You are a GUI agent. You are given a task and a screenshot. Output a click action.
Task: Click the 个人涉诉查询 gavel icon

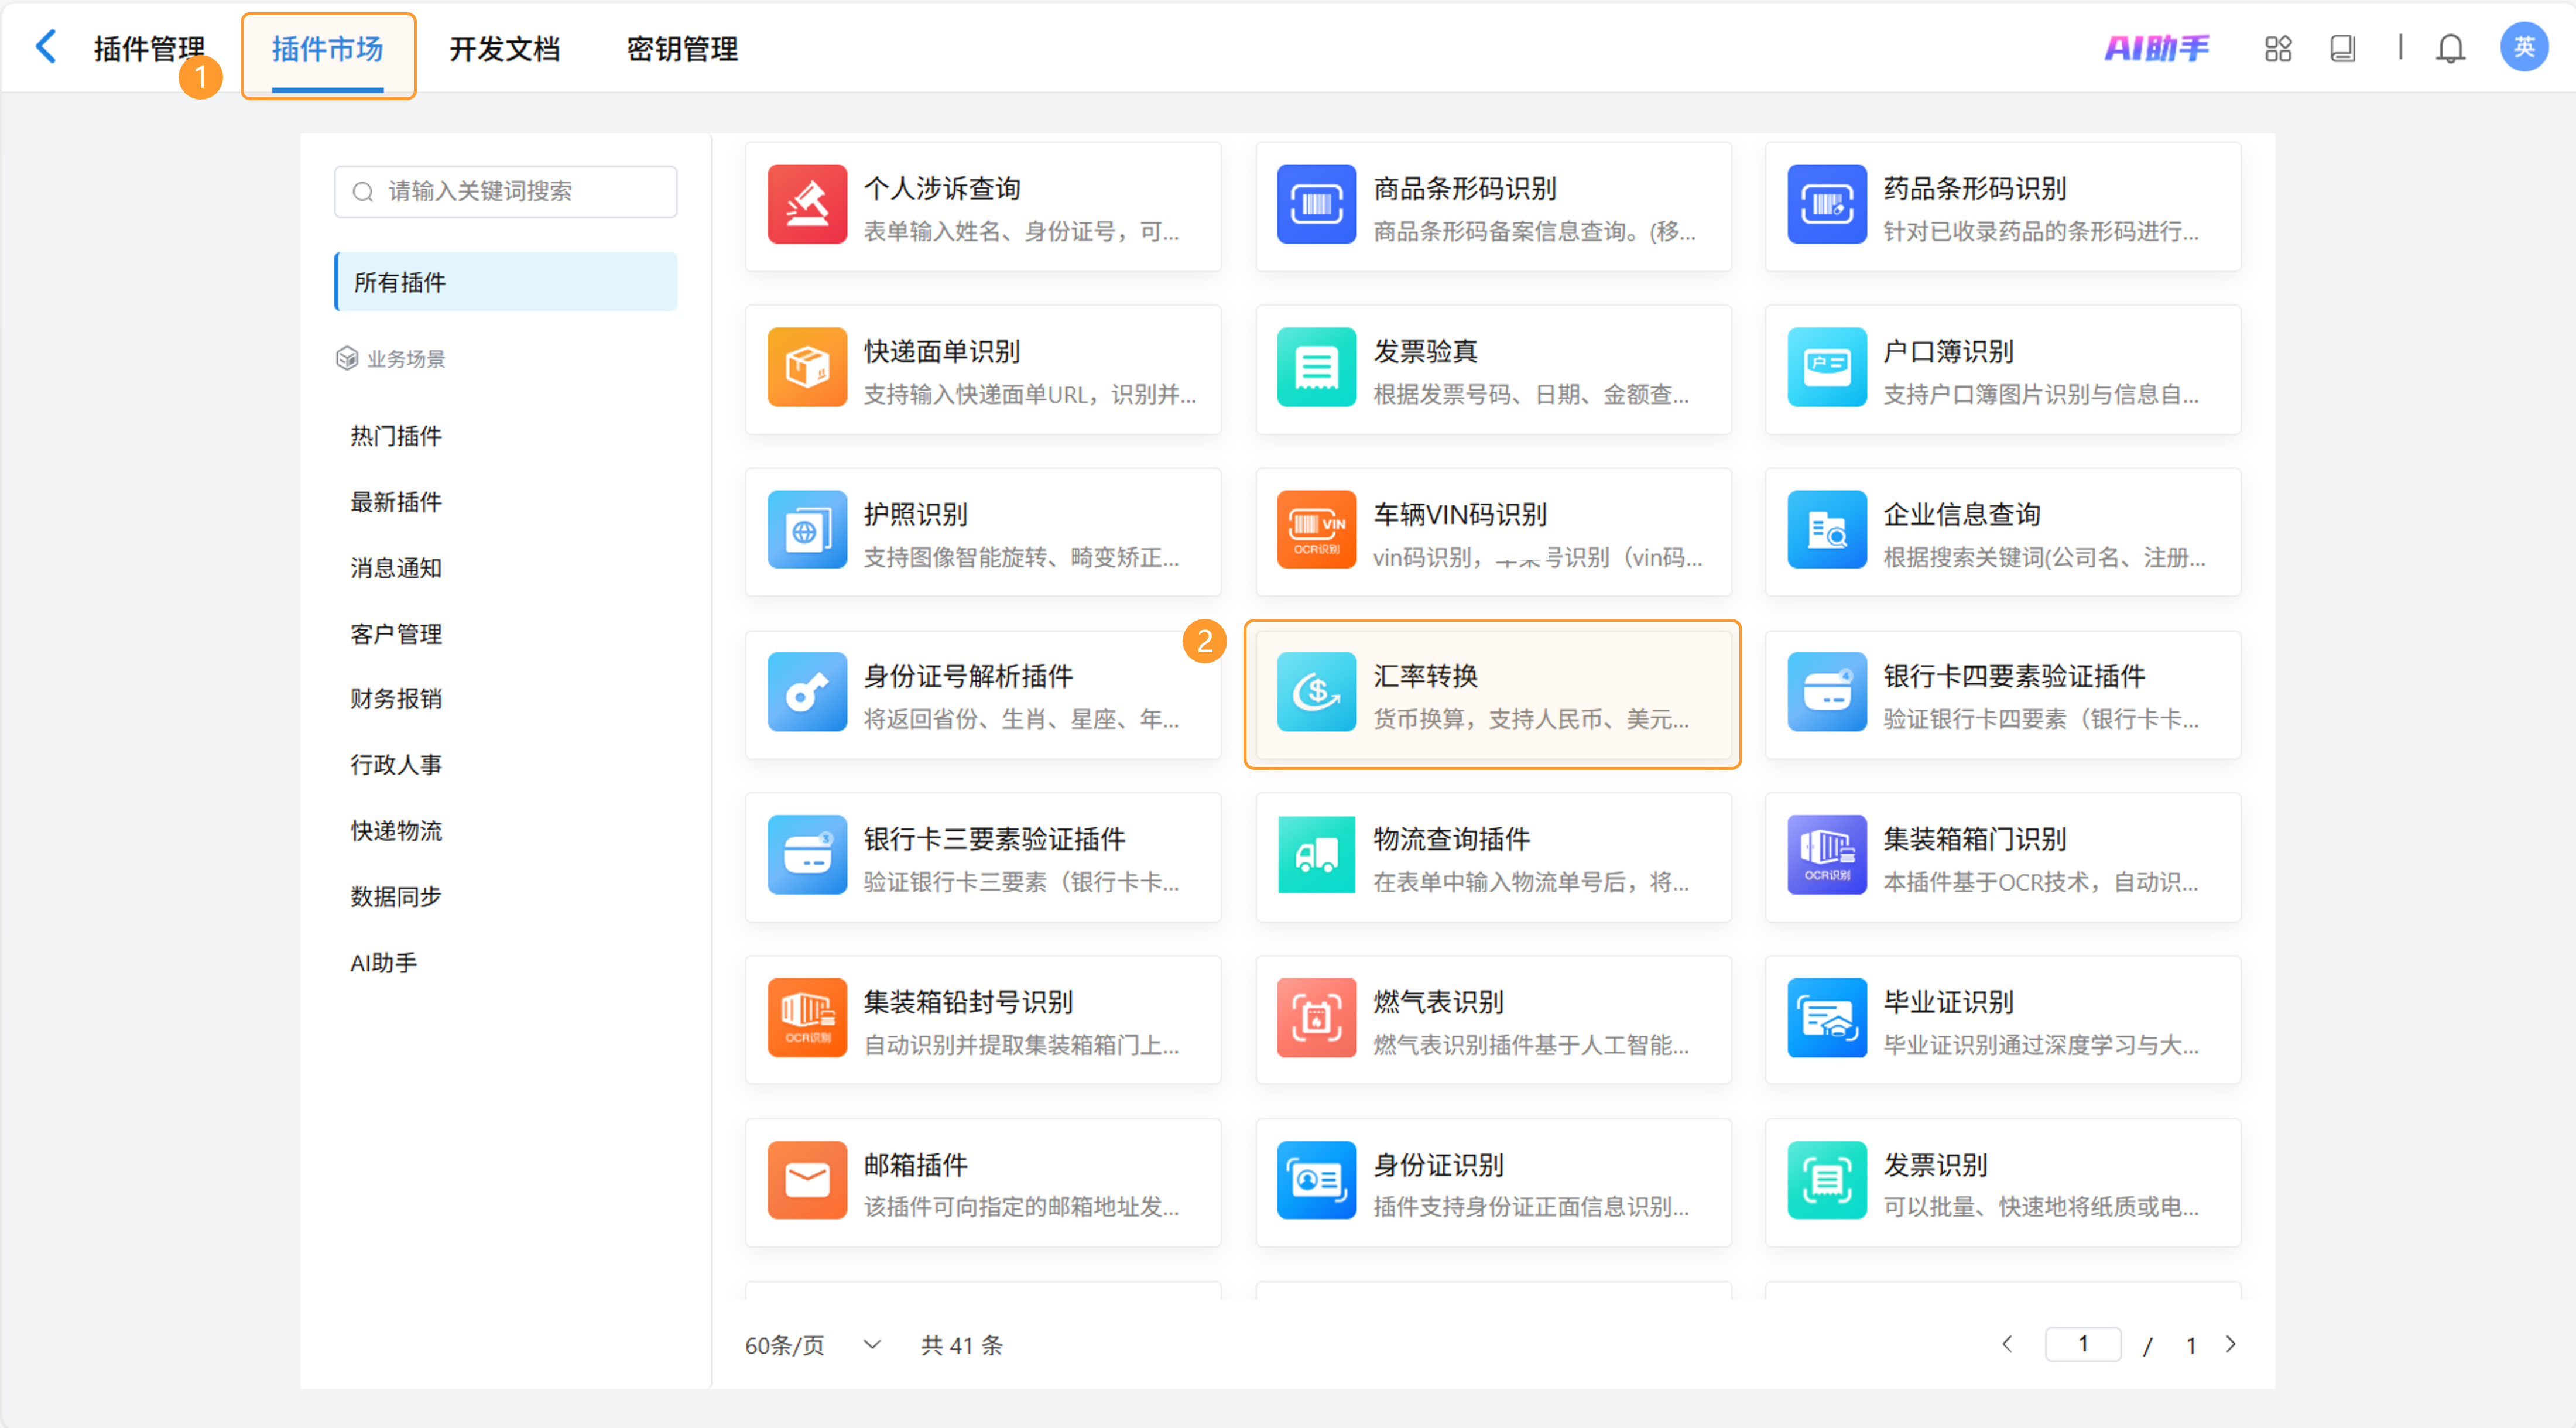point(806,204)
